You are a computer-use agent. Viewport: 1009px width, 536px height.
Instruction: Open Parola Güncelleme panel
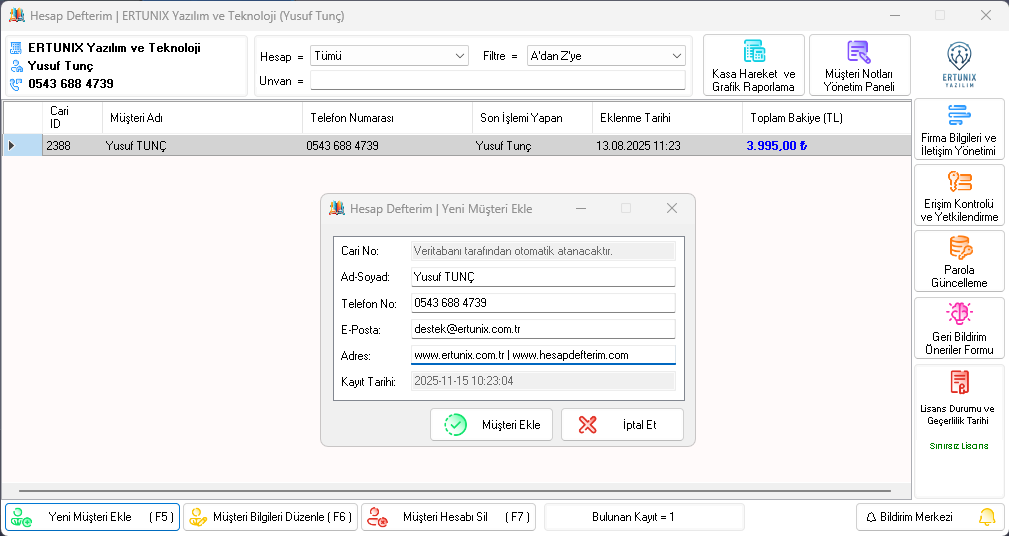[958, 262]
